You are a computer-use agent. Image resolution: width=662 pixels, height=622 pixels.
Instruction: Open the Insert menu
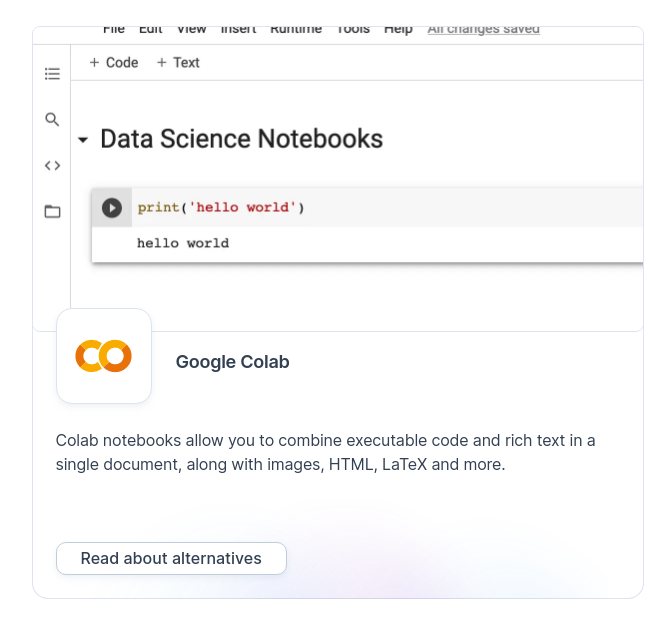coord(238,30)
